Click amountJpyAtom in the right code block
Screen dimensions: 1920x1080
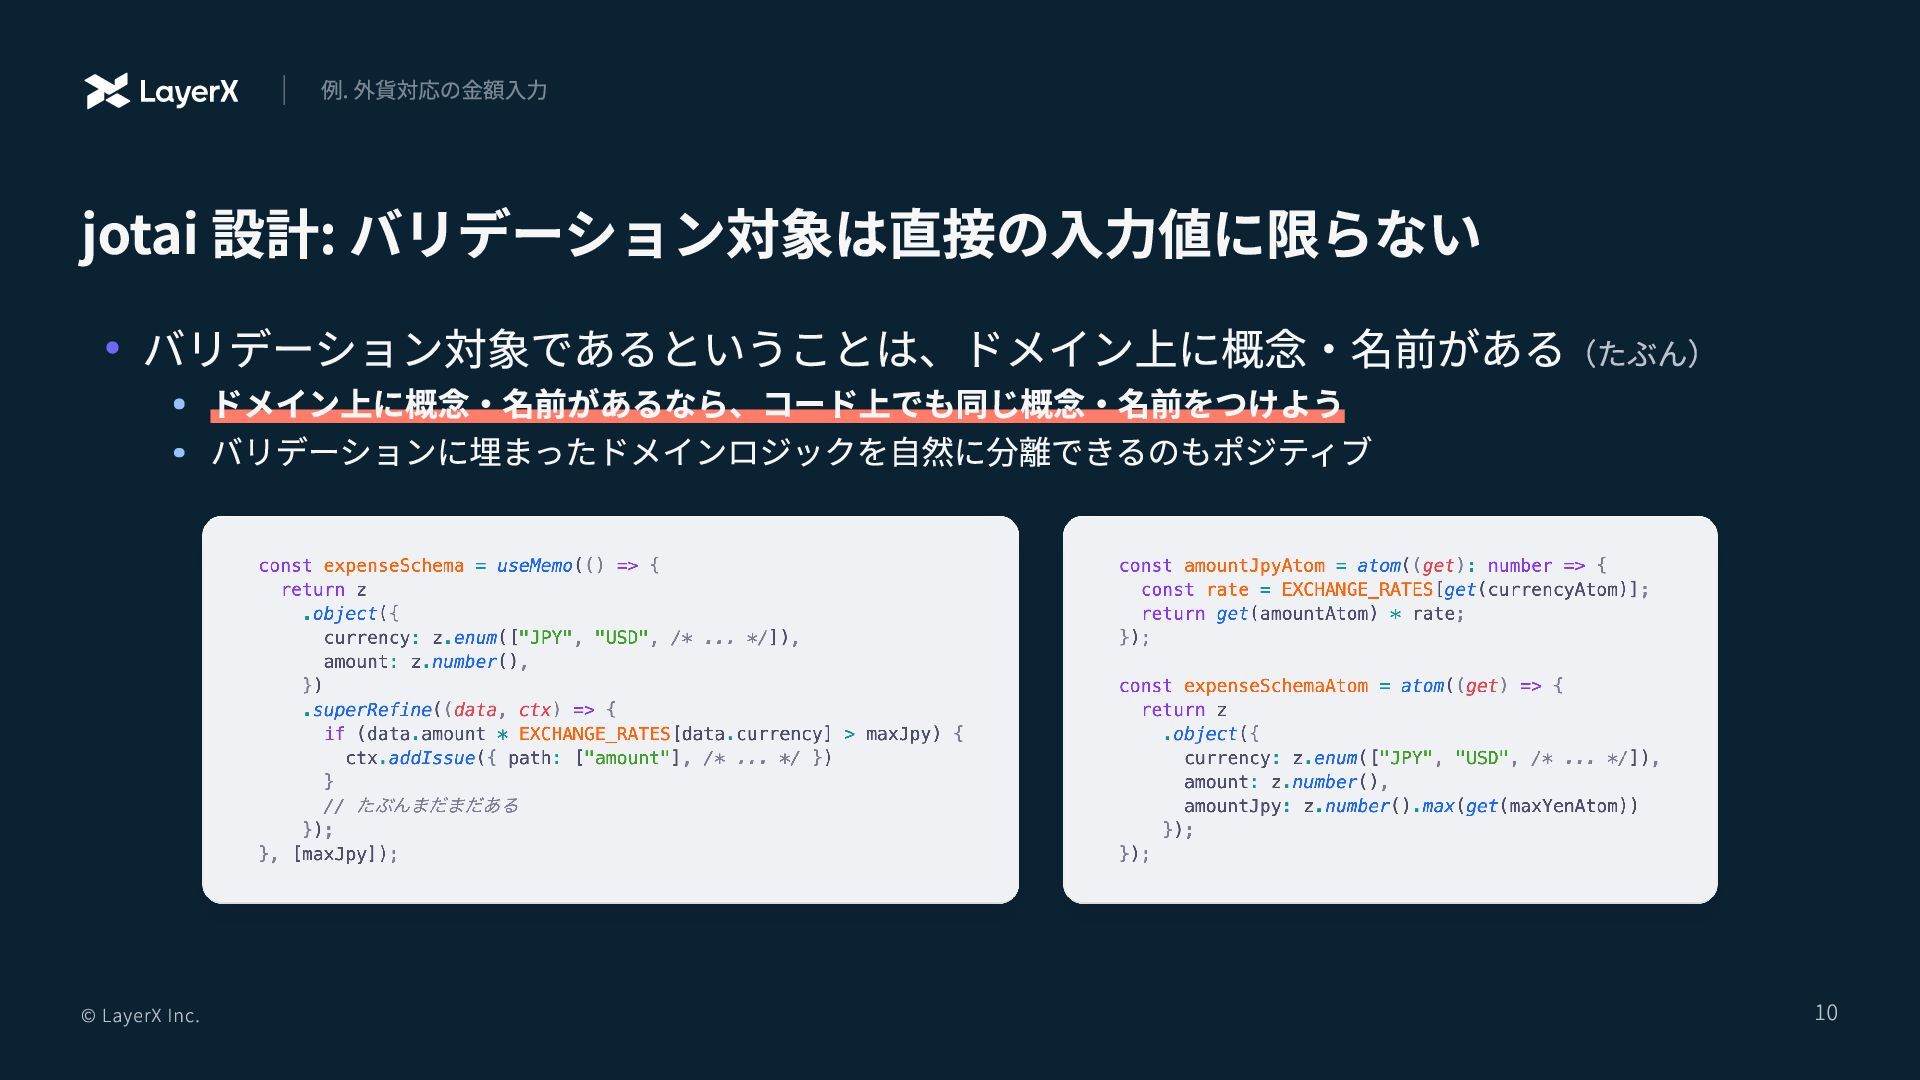(x=1253, y=566)
